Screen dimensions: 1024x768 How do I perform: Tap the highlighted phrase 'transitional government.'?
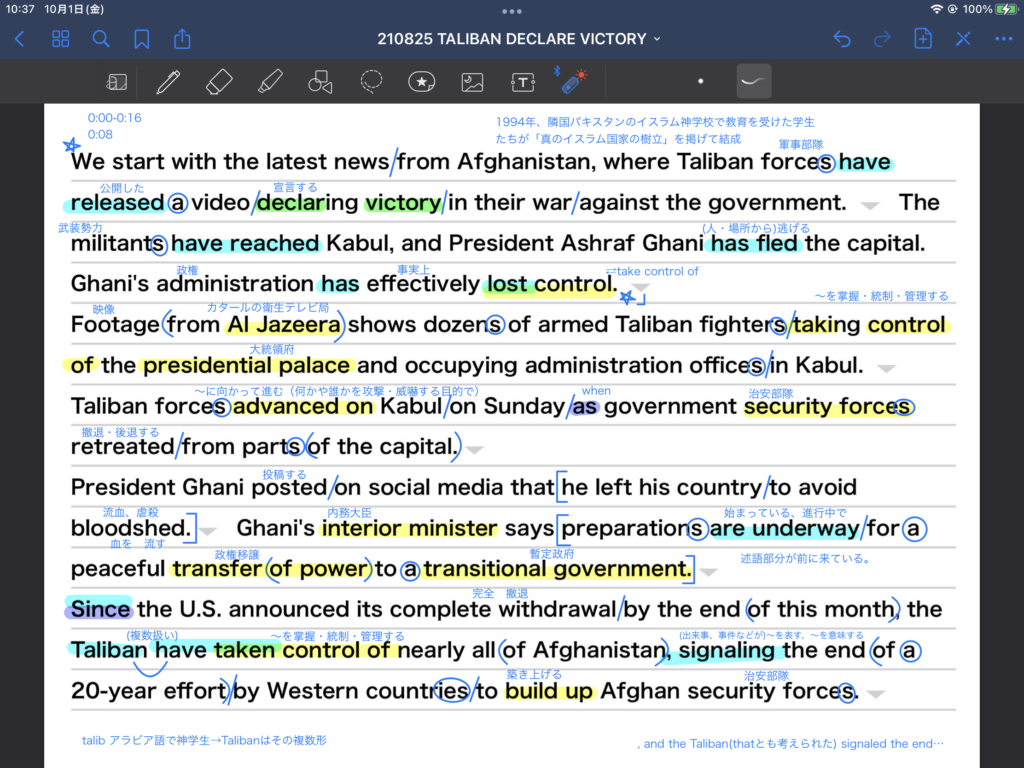557,569
